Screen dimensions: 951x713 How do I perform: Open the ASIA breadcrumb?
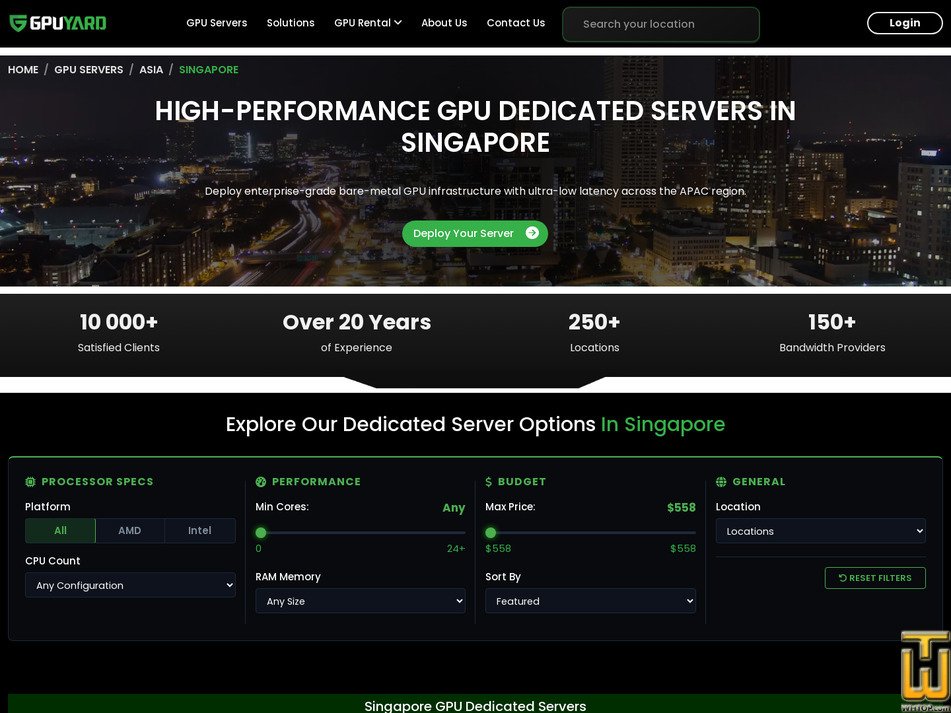click(x=151, y=70)
